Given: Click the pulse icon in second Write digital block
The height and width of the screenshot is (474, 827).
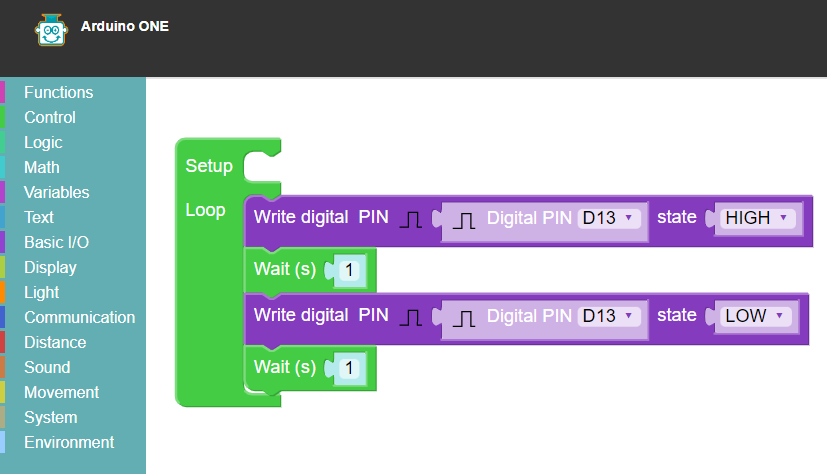Looking at the screenshot, I should pyautogui.click(x=411, y=317).
